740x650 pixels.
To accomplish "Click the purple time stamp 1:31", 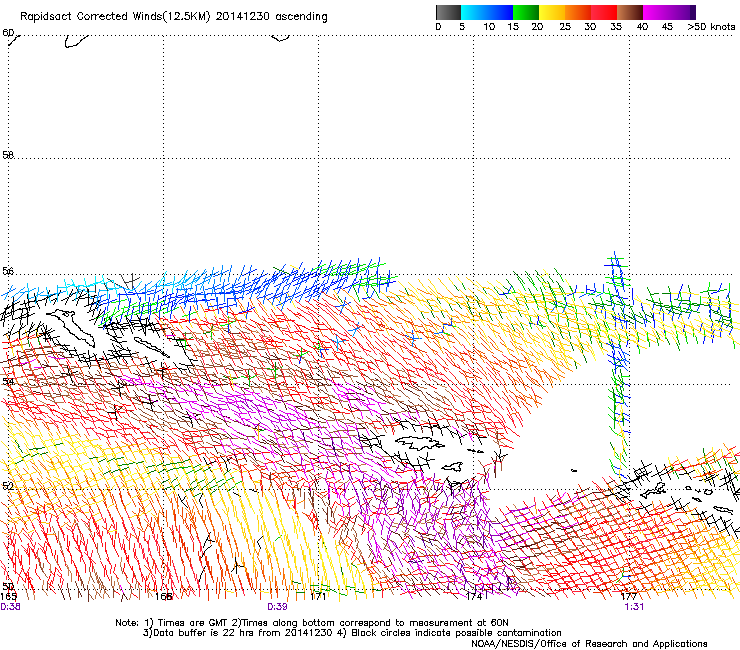I will click(x=634, y=607).
